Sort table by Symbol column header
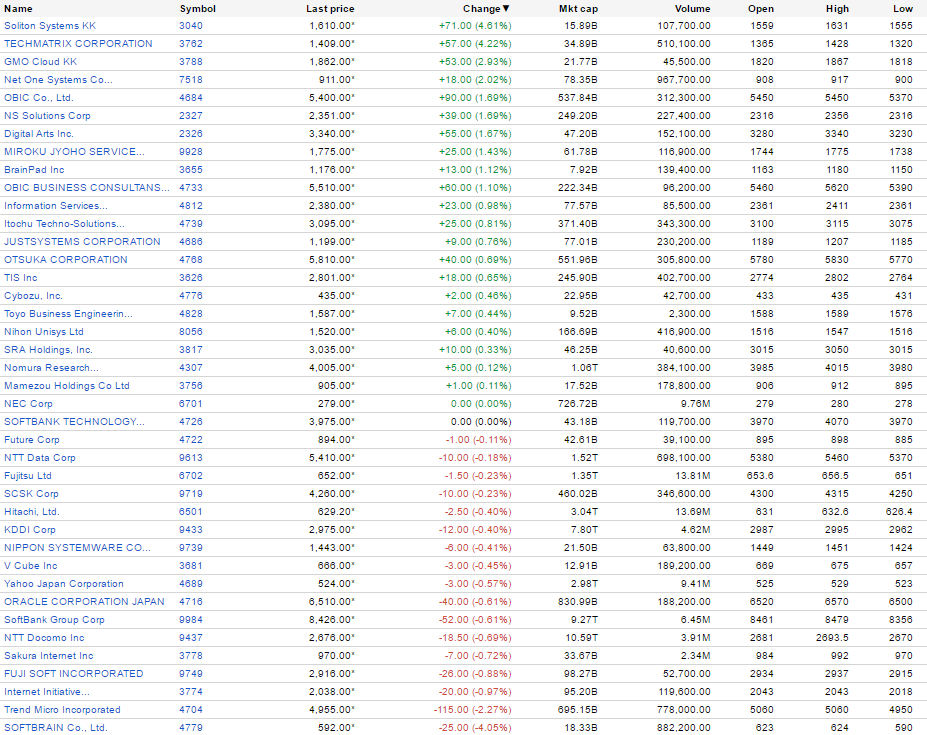Viewport: 927px width, 735px height. coord(197,9)
